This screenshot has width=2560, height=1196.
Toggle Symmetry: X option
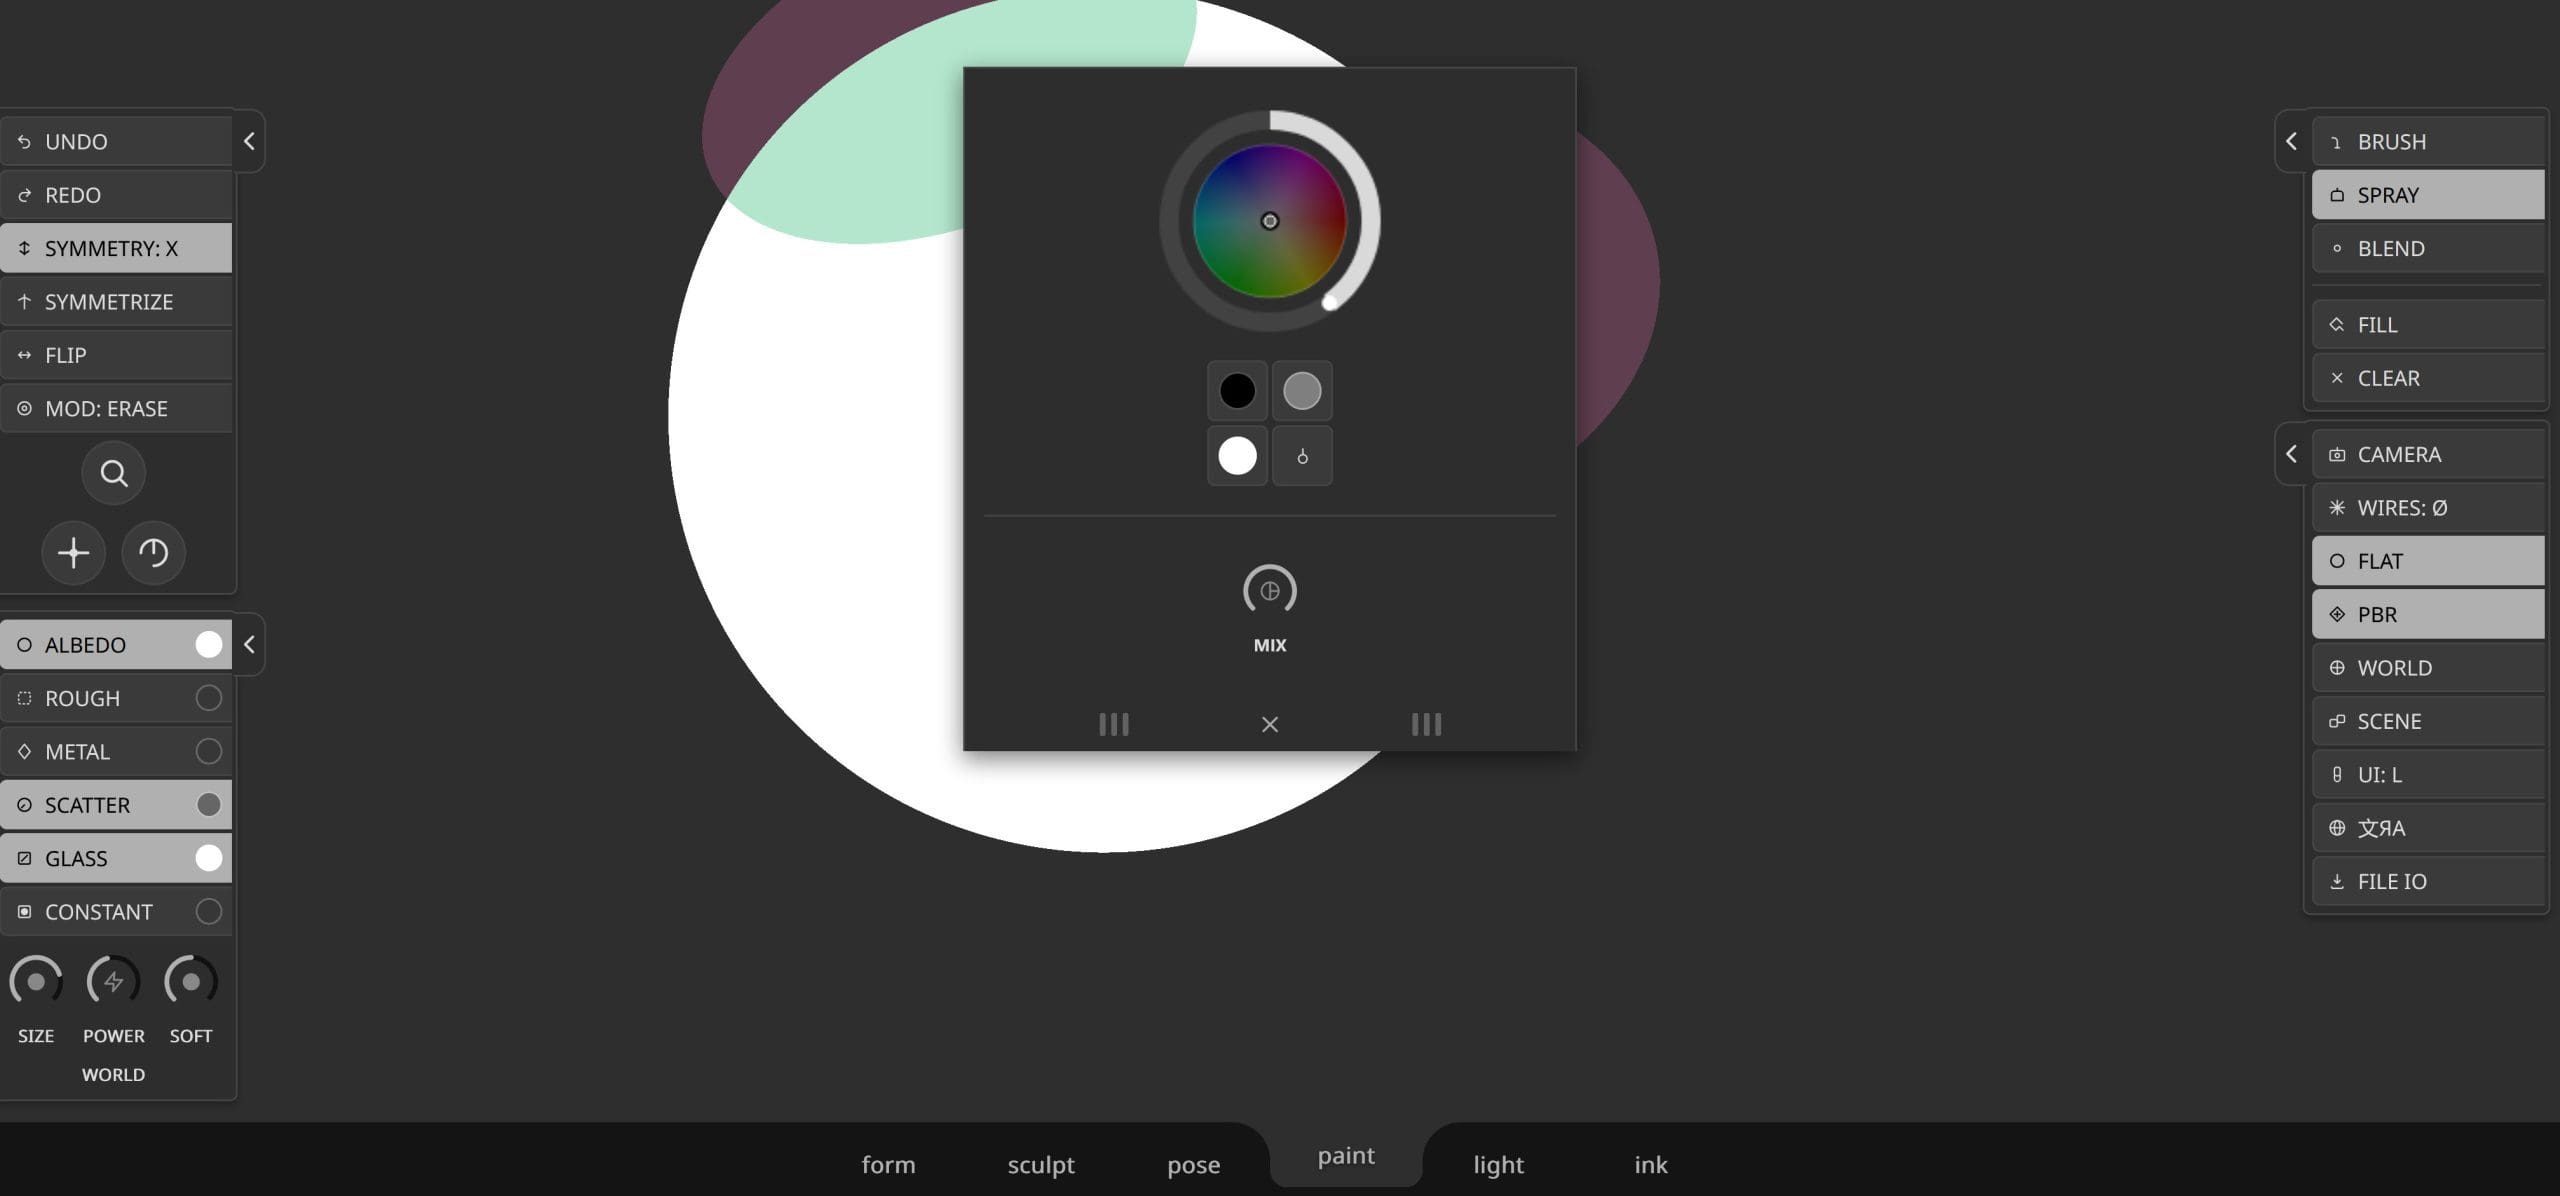pos(116,248)
